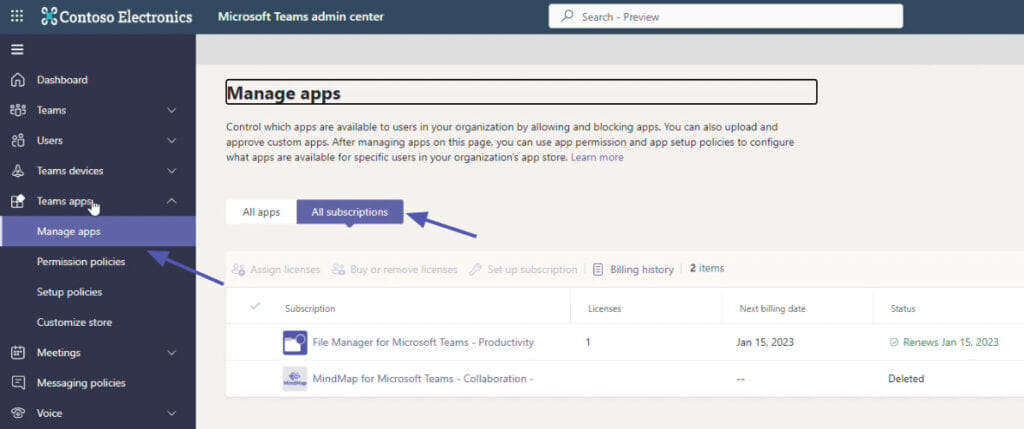The image size is (1024, 429).
Task: Switch to the All subscriptions tab
Action: point(349,212)
